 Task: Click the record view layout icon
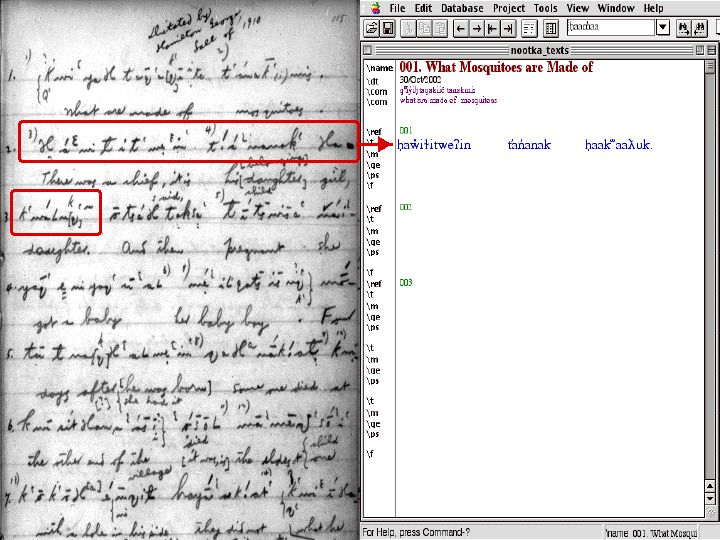pyautogui.click(x=529, y=28)
